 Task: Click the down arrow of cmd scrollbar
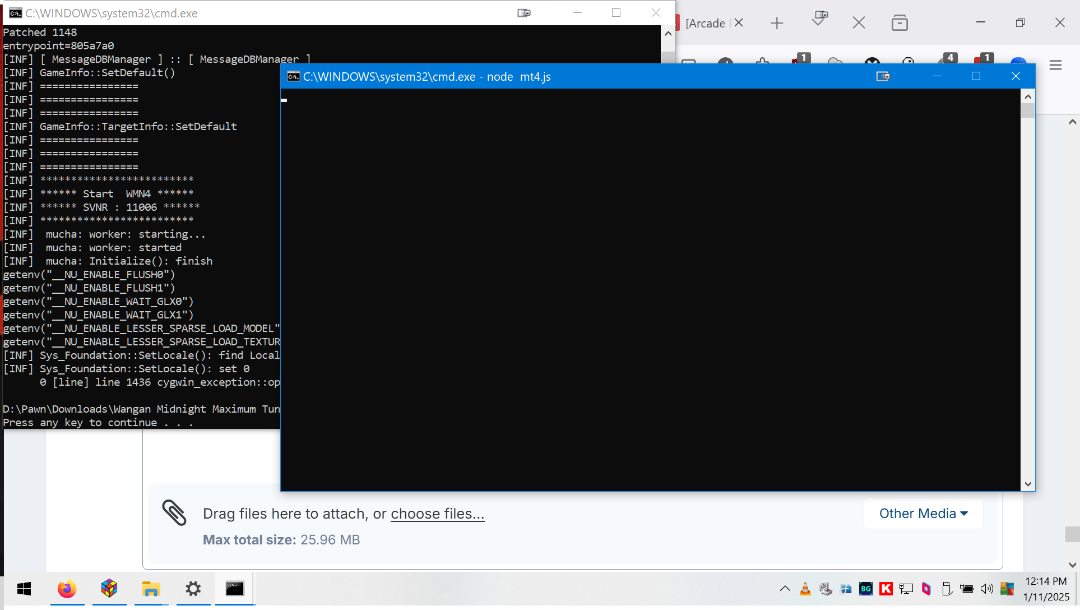[x=1027, y=483]
